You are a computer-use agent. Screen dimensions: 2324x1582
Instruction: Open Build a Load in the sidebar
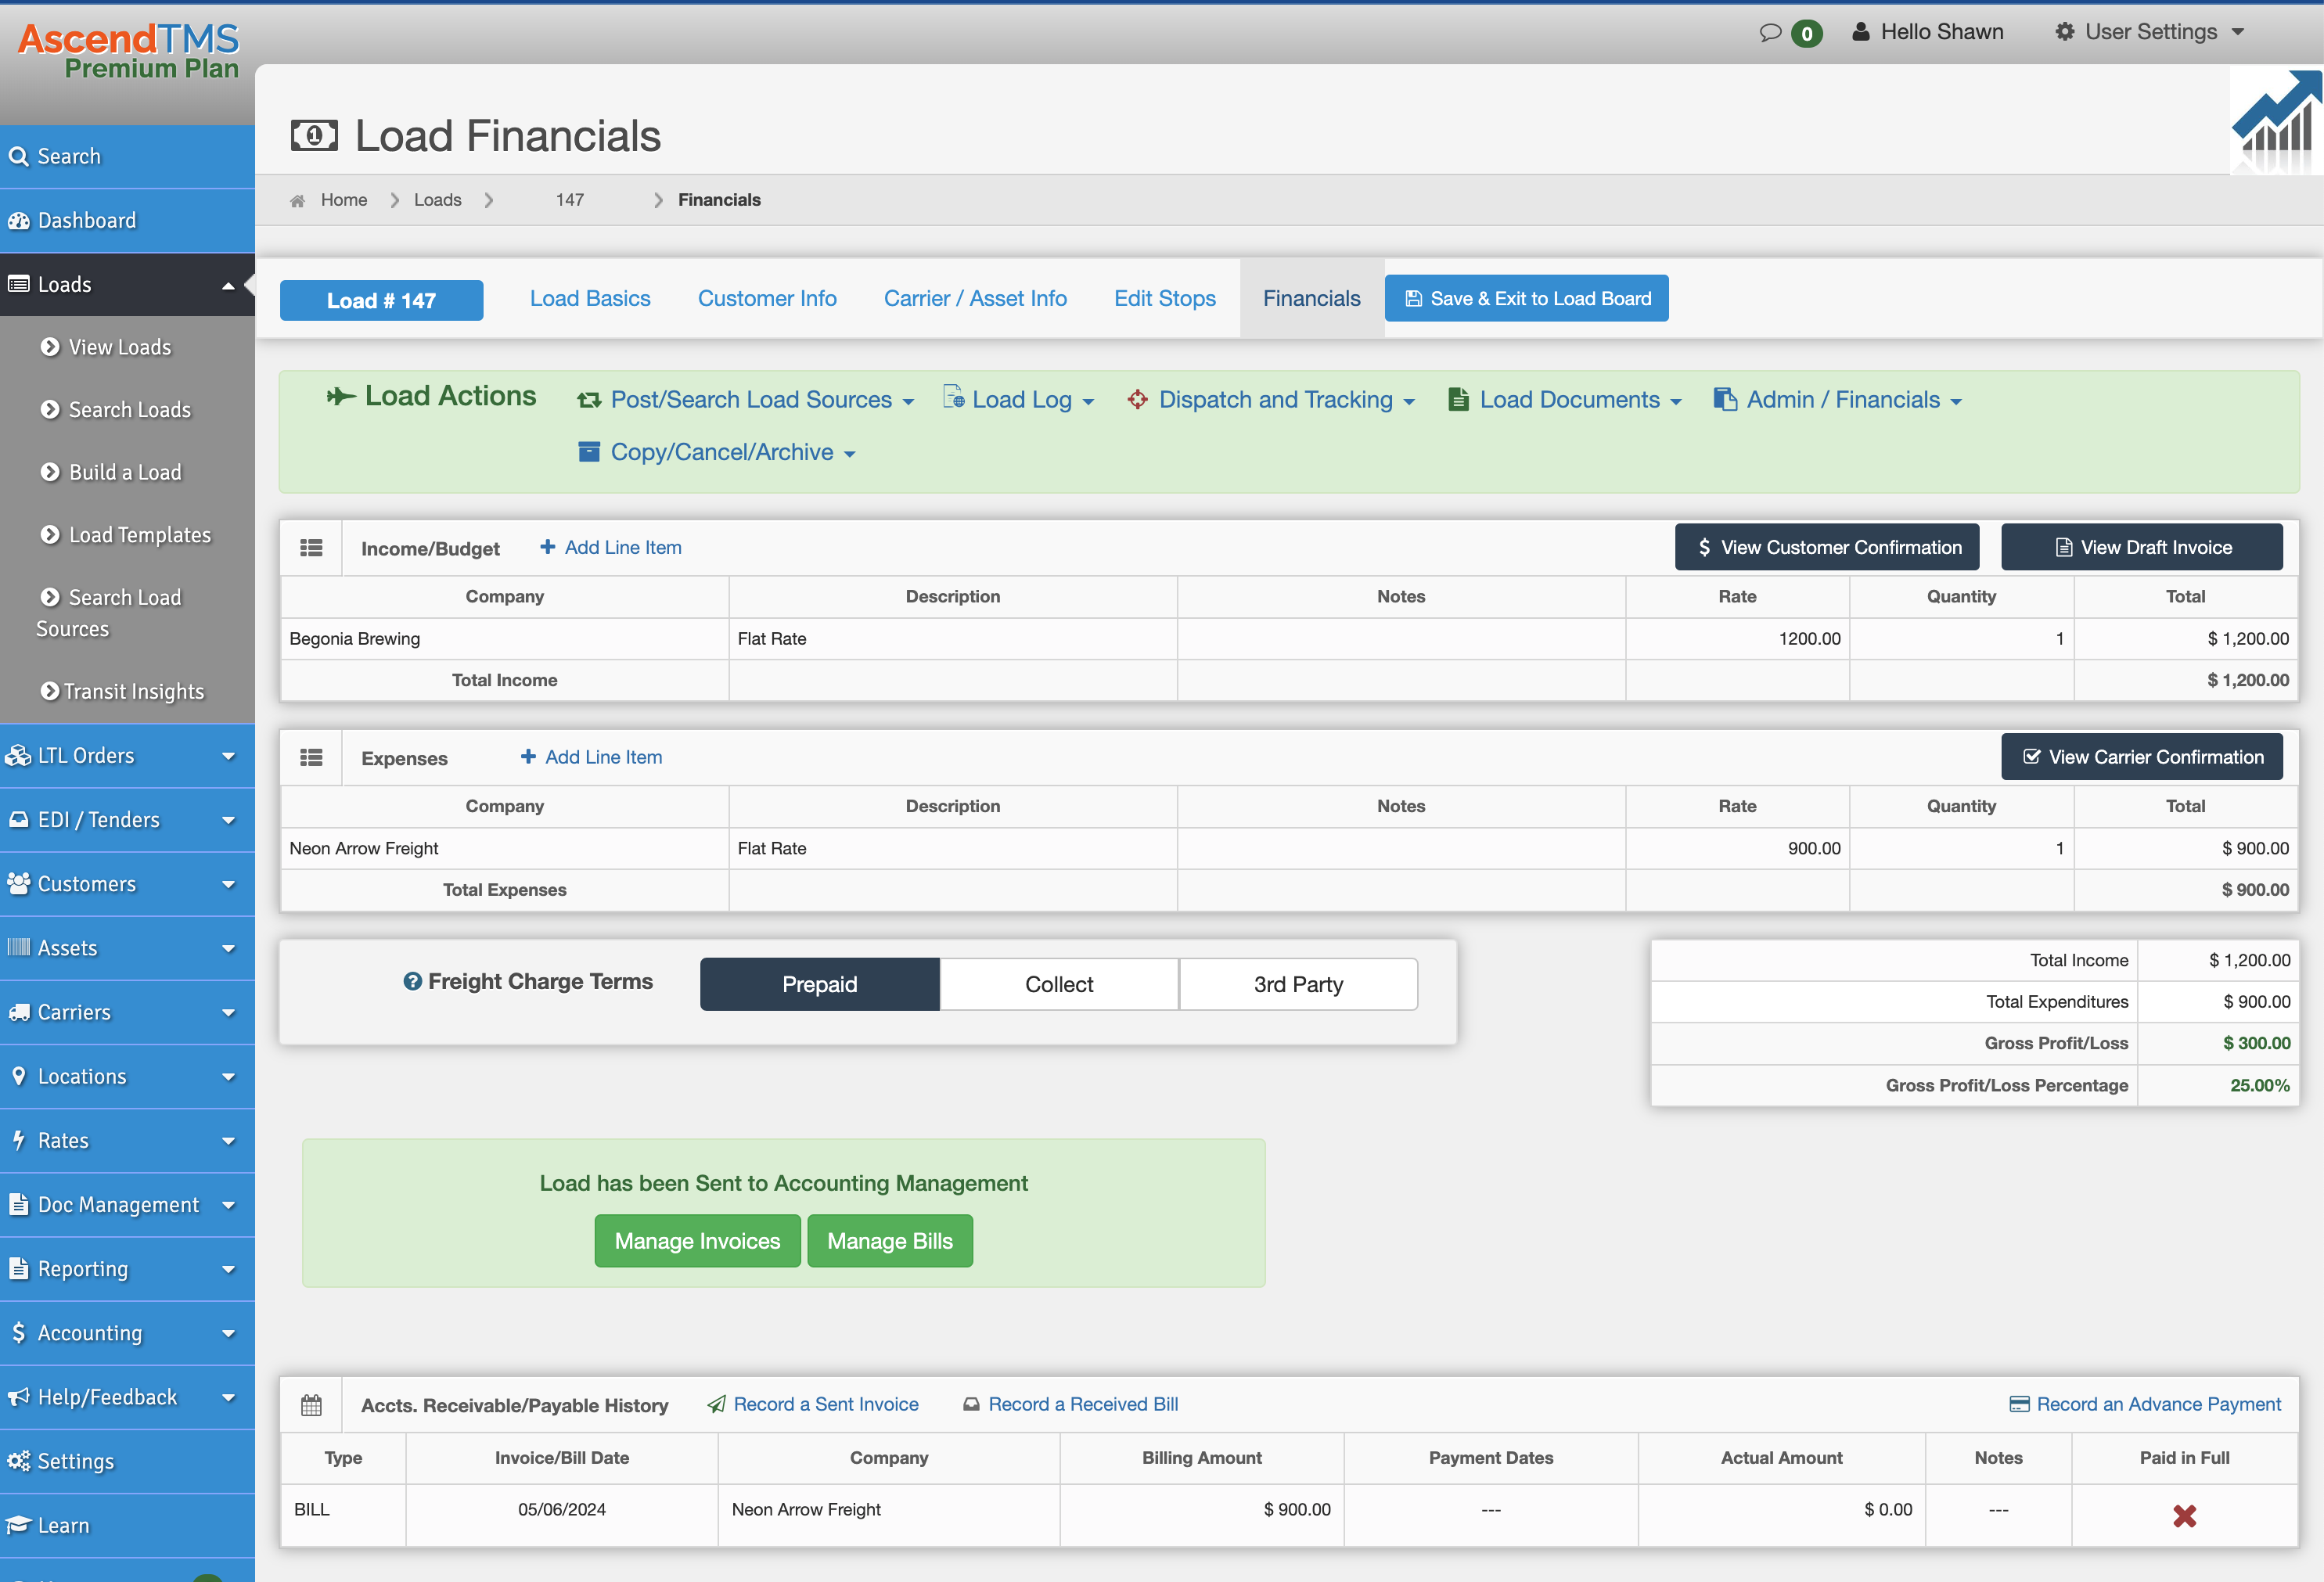(124, 473)
